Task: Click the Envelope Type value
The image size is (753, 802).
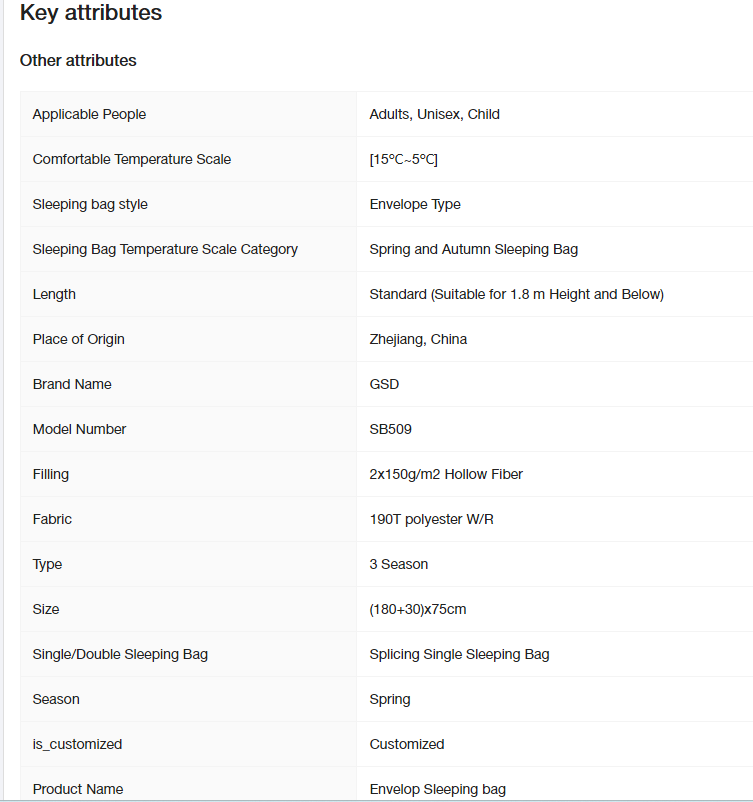Action: [x=415, y=204]
